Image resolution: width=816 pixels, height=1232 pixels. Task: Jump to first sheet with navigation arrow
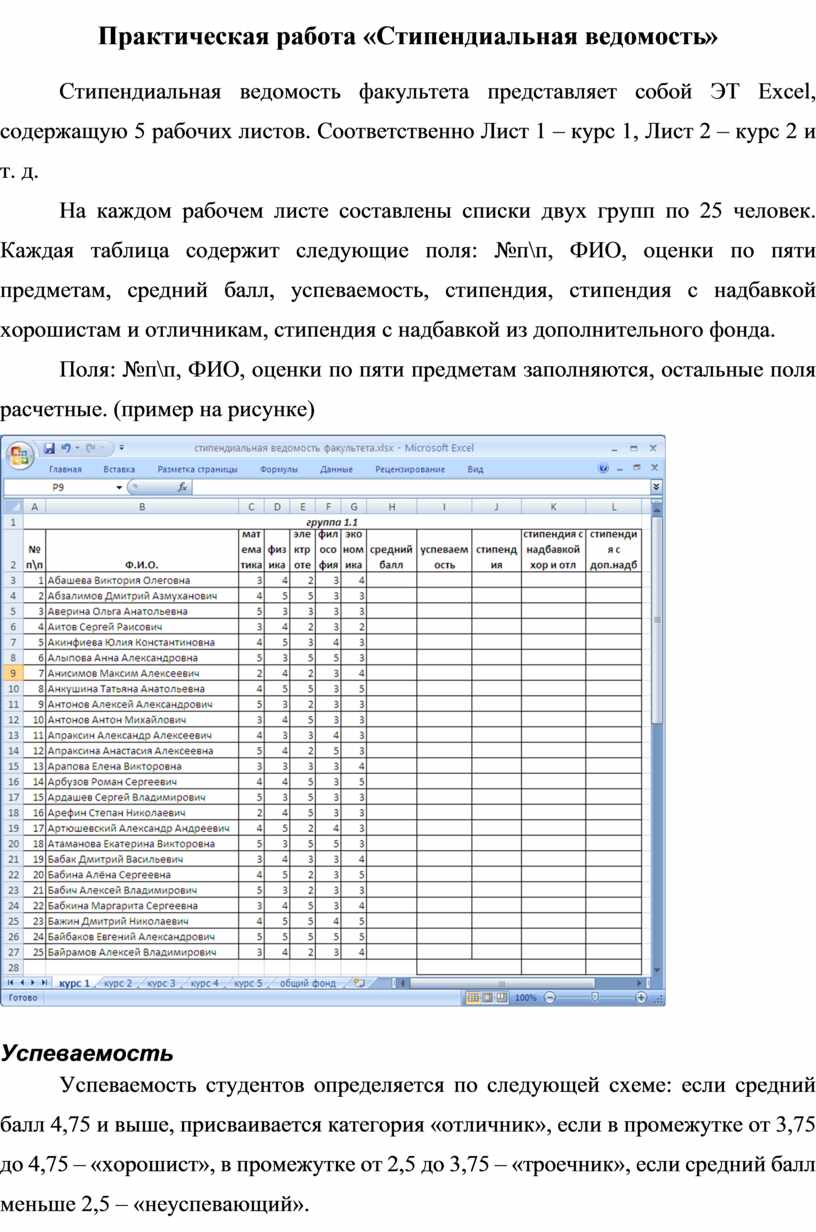tap(11, 984)
